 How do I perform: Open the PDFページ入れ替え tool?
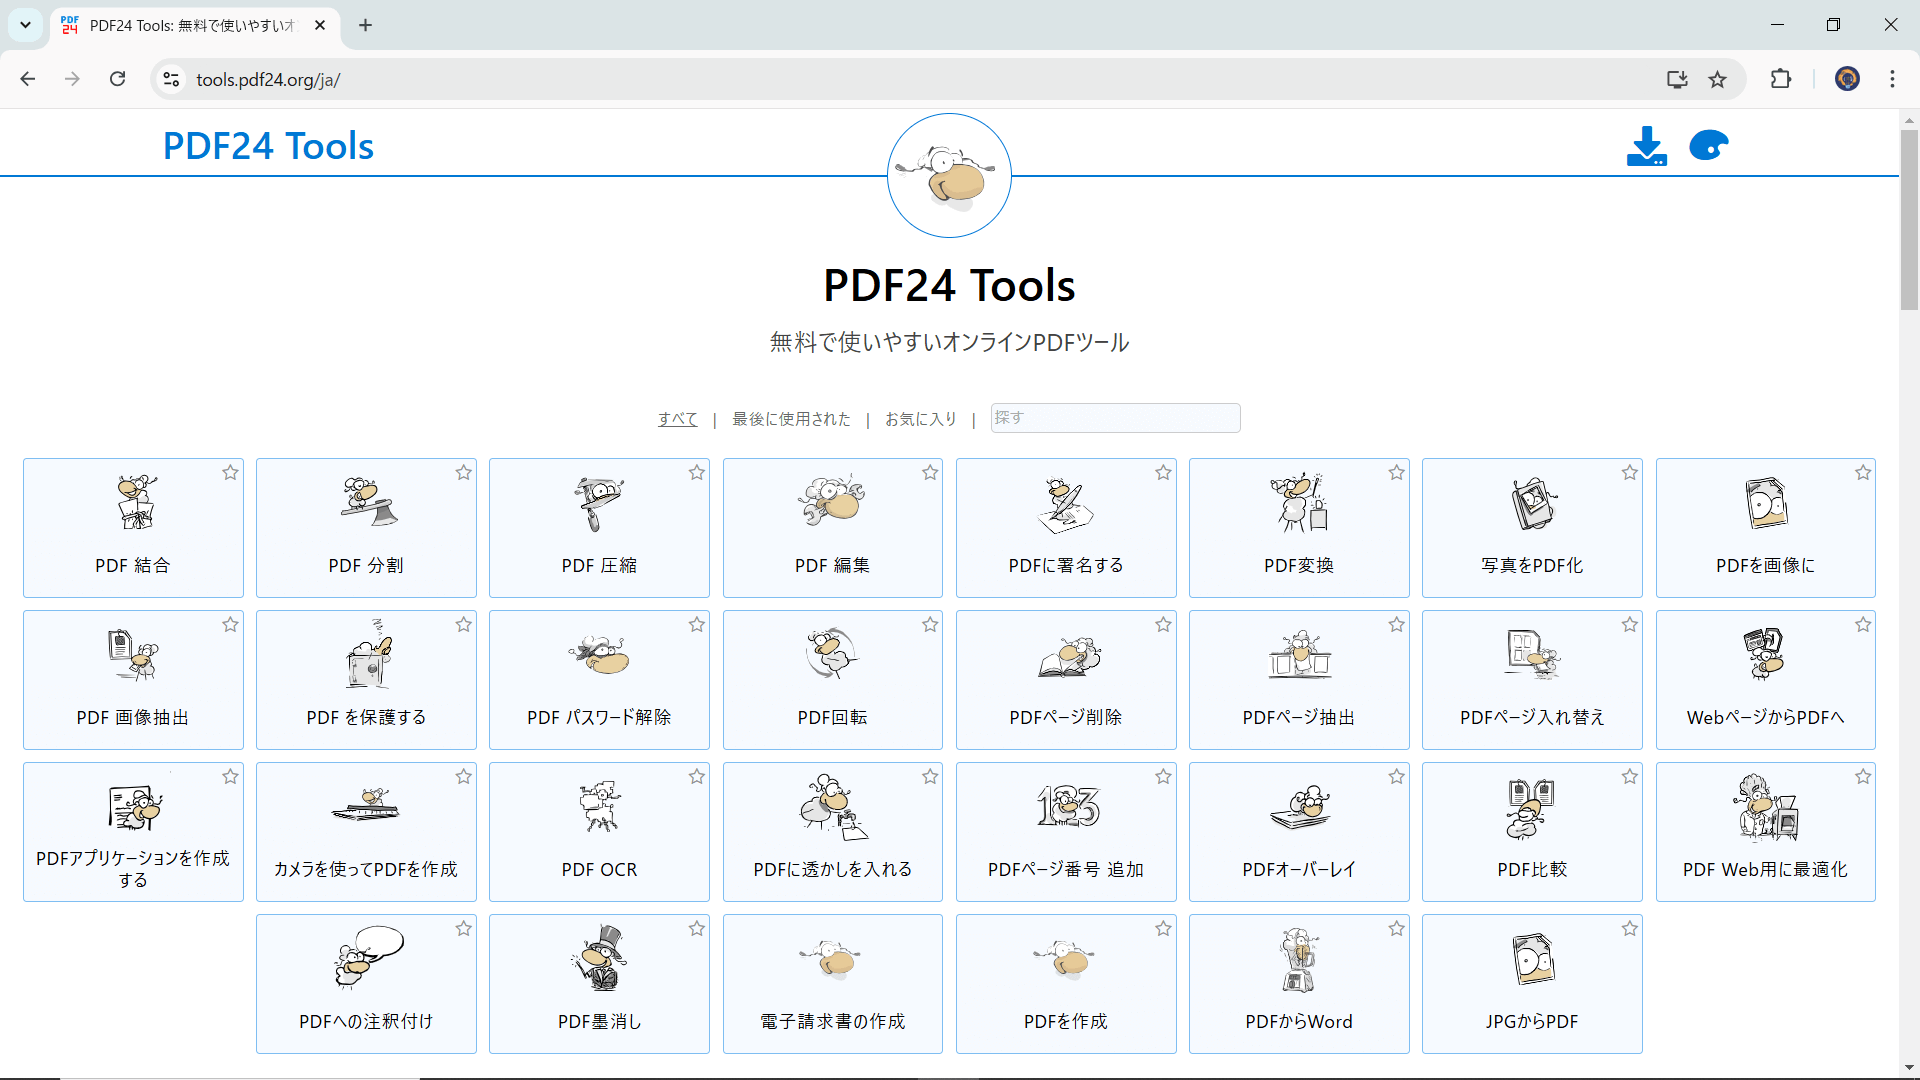pos(1532,680)
